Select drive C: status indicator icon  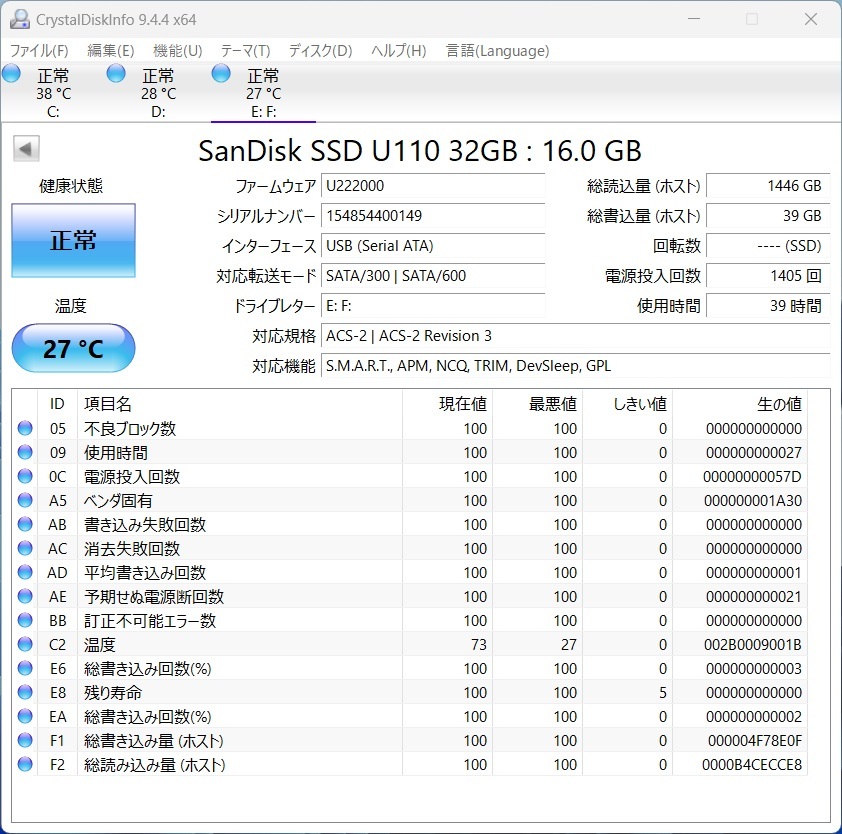point(11,74)
